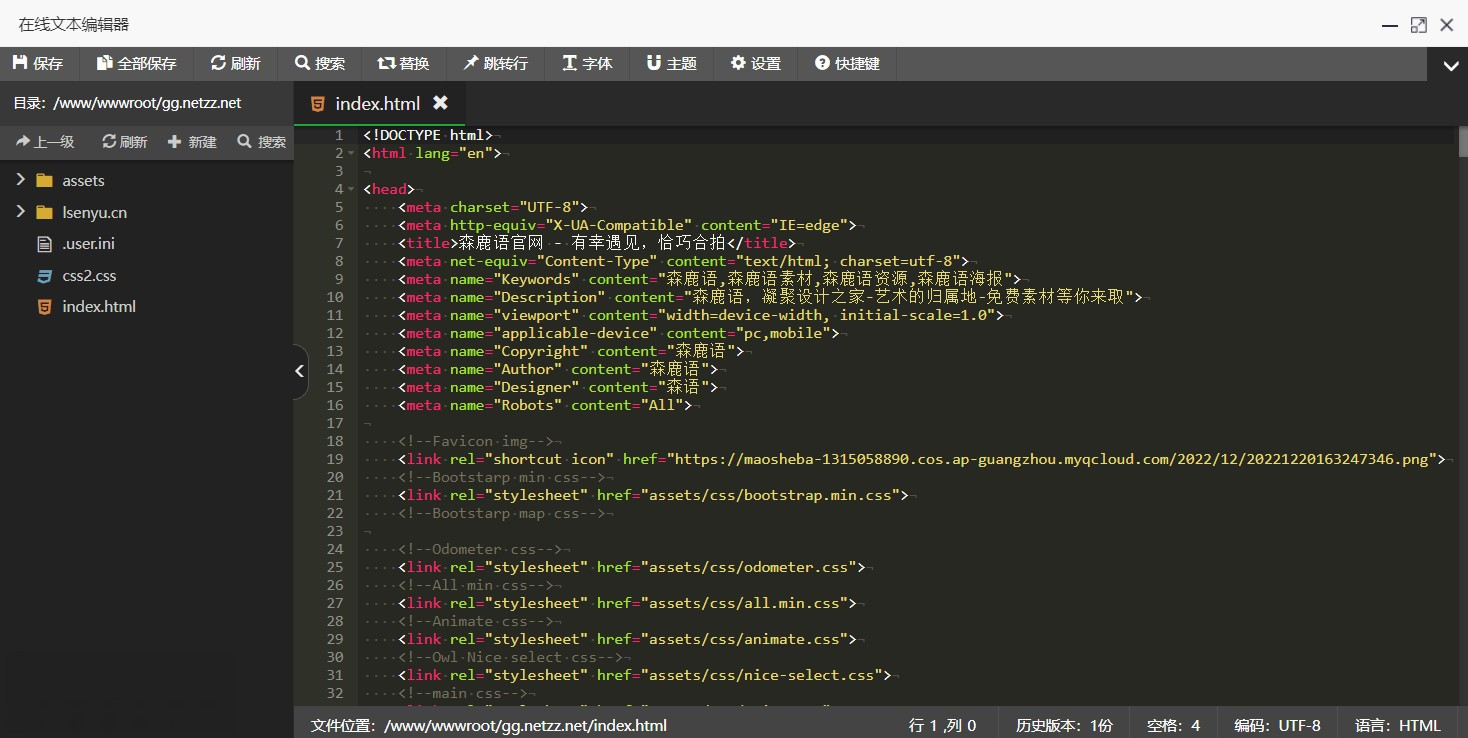Open the Font (字体) settings

click(587, 63)
